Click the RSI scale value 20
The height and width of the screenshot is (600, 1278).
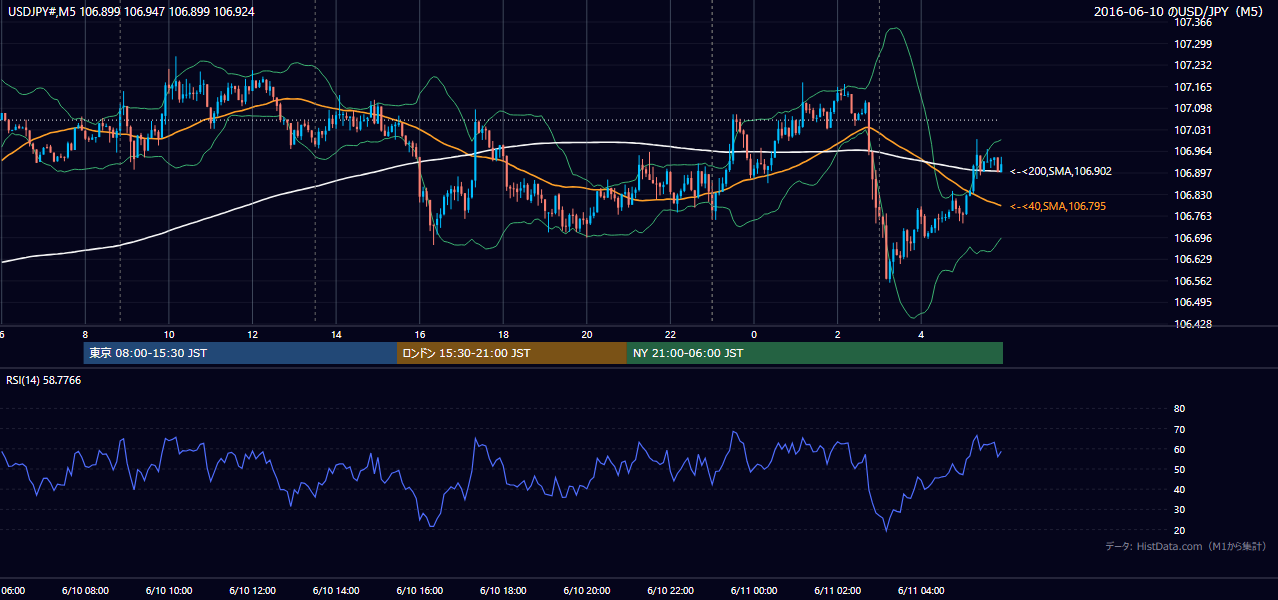coord(1179,530)
